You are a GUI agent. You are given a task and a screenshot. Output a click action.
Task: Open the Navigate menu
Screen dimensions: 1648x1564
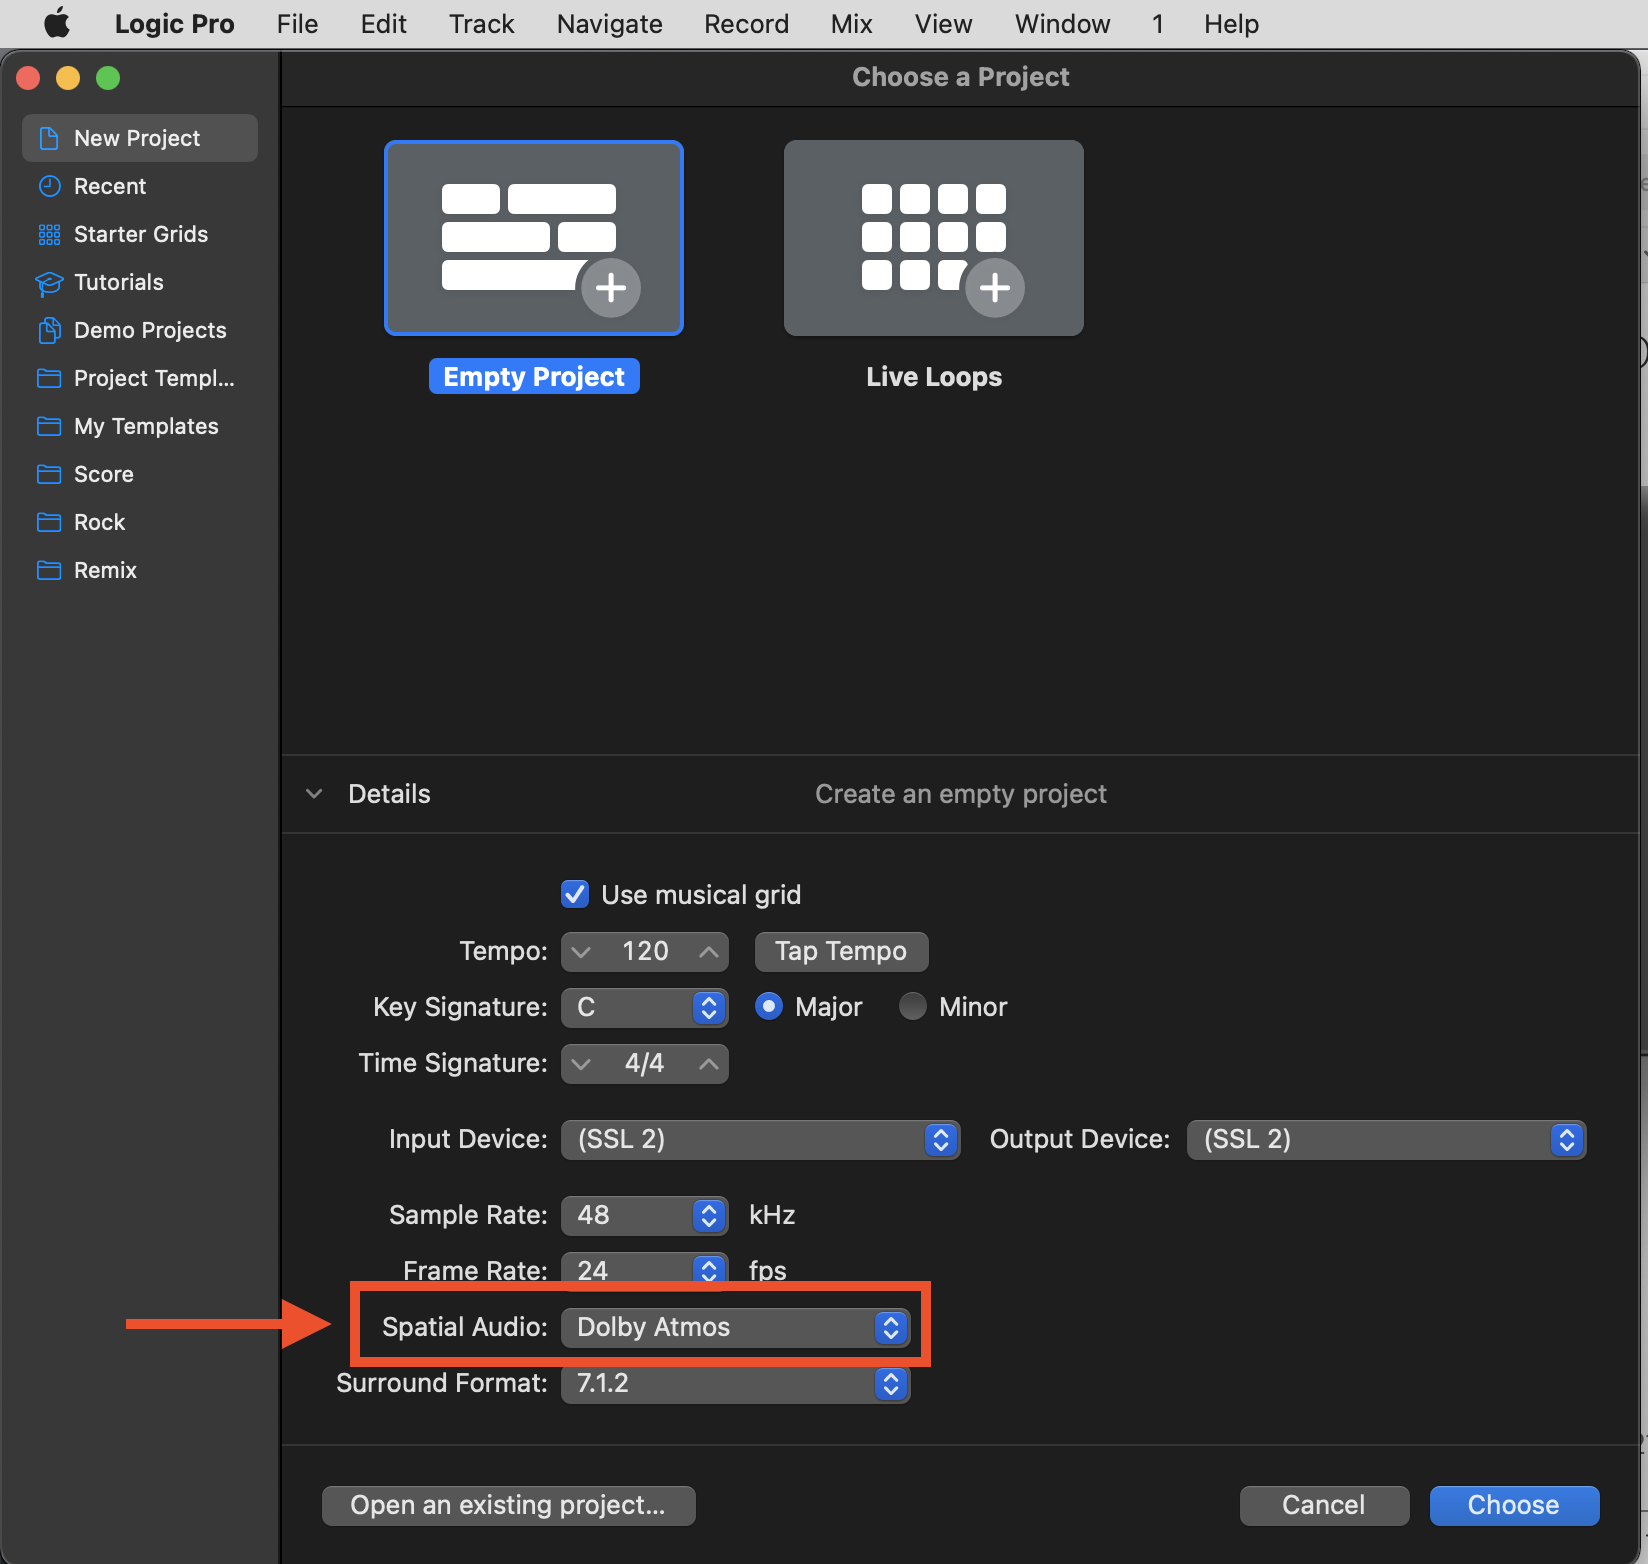pyautogui.click(x=610, y=24)
